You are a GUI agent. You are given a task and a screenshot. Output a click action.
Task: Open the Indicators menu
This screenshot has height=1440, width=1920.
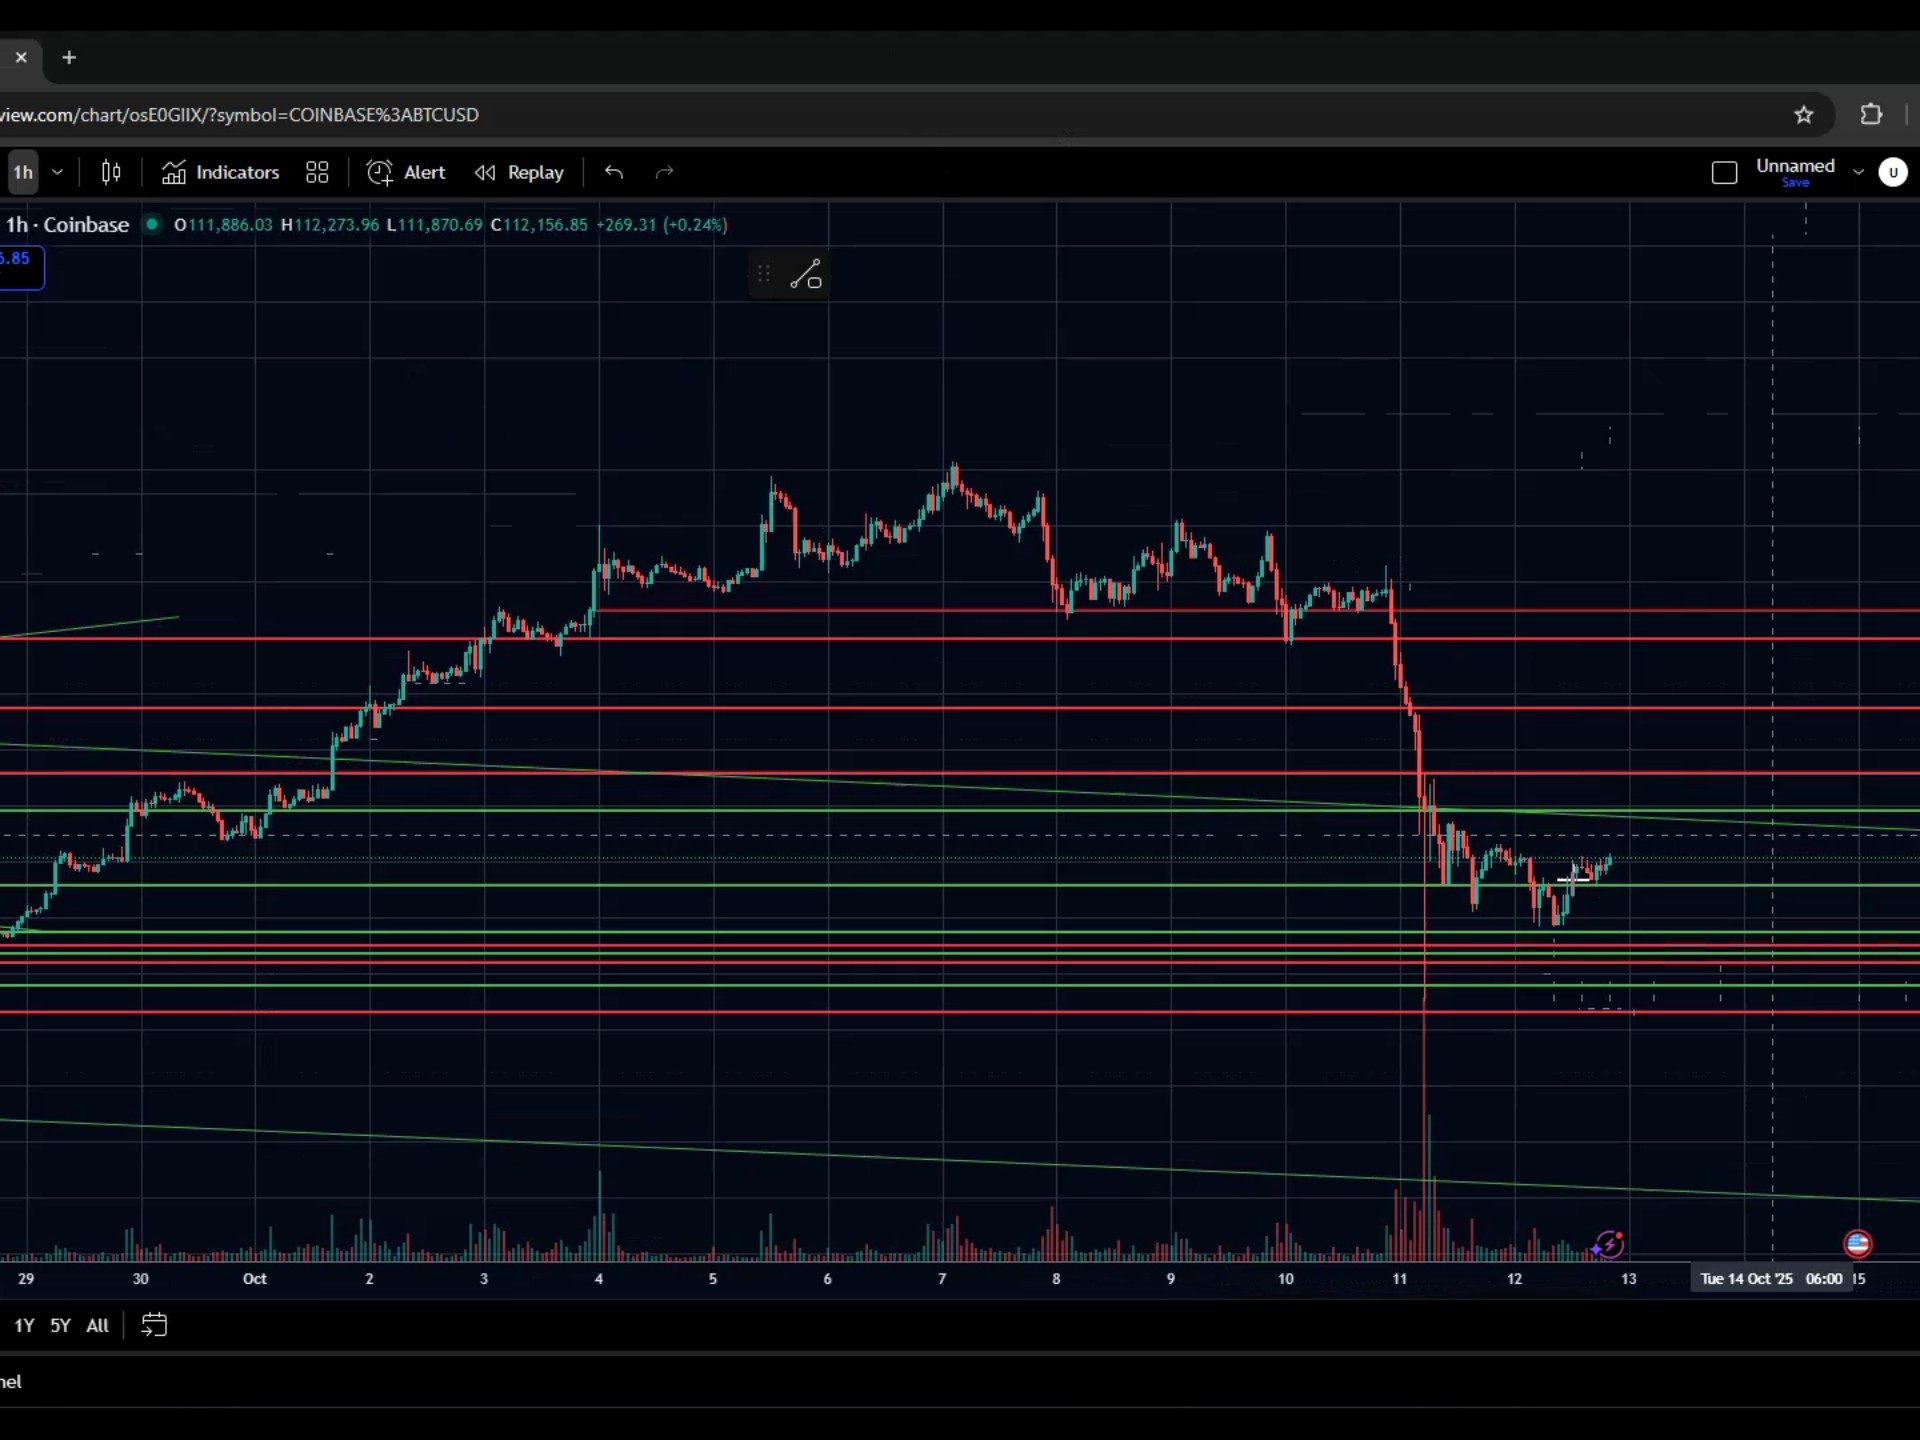[x=220, y=172]
